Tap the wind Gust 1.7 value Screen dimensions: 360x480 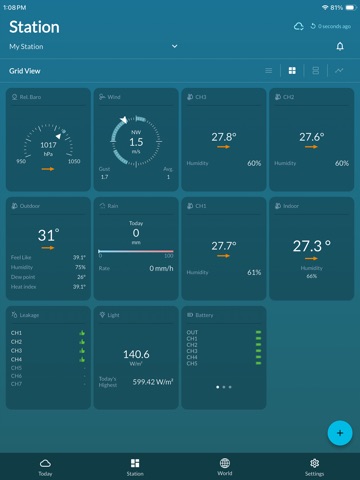[x=104, y=177]
